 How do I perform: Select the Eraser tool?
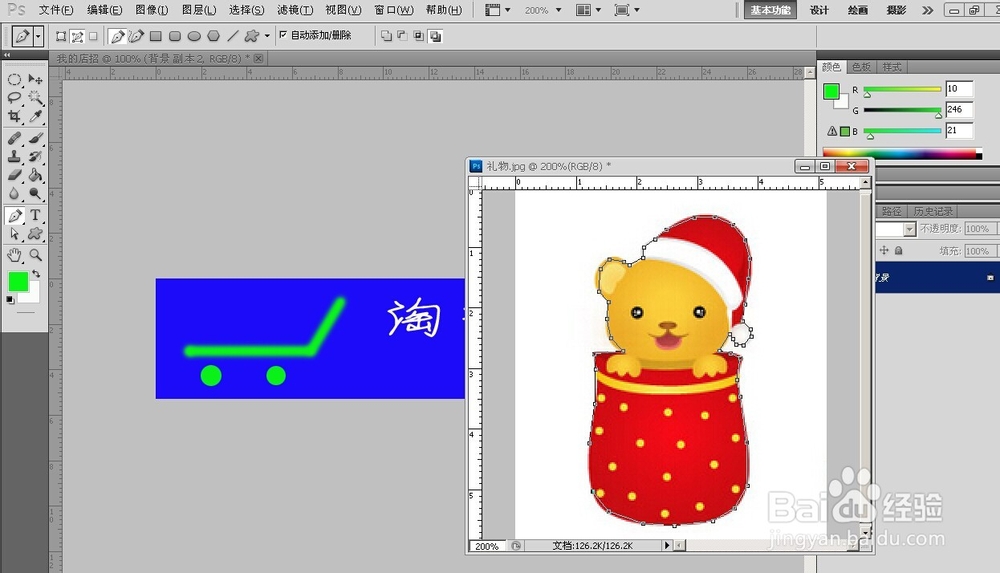(14, 175)
